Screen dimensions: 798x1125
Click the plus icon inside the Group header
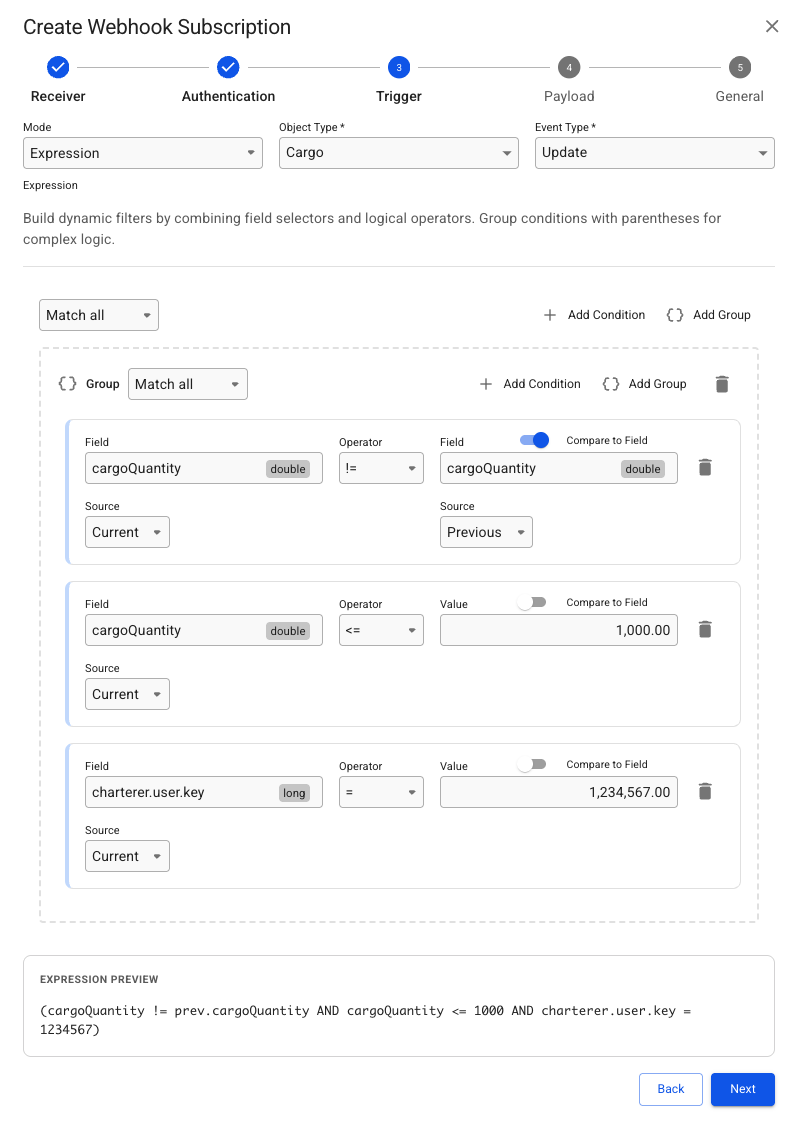click(x=486, y=384)
